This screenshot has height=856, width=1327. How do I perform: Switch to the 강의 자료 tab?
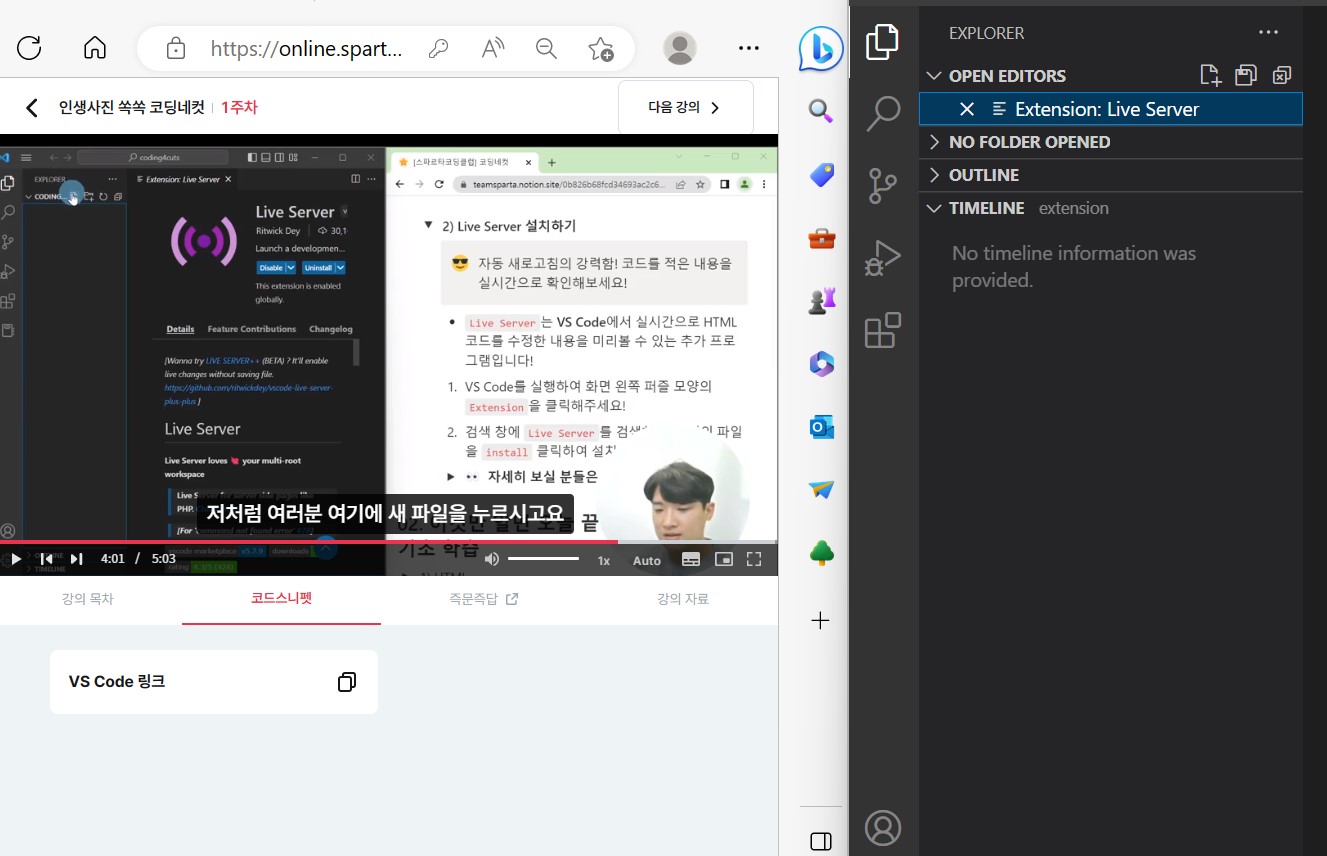pos(683,599)
